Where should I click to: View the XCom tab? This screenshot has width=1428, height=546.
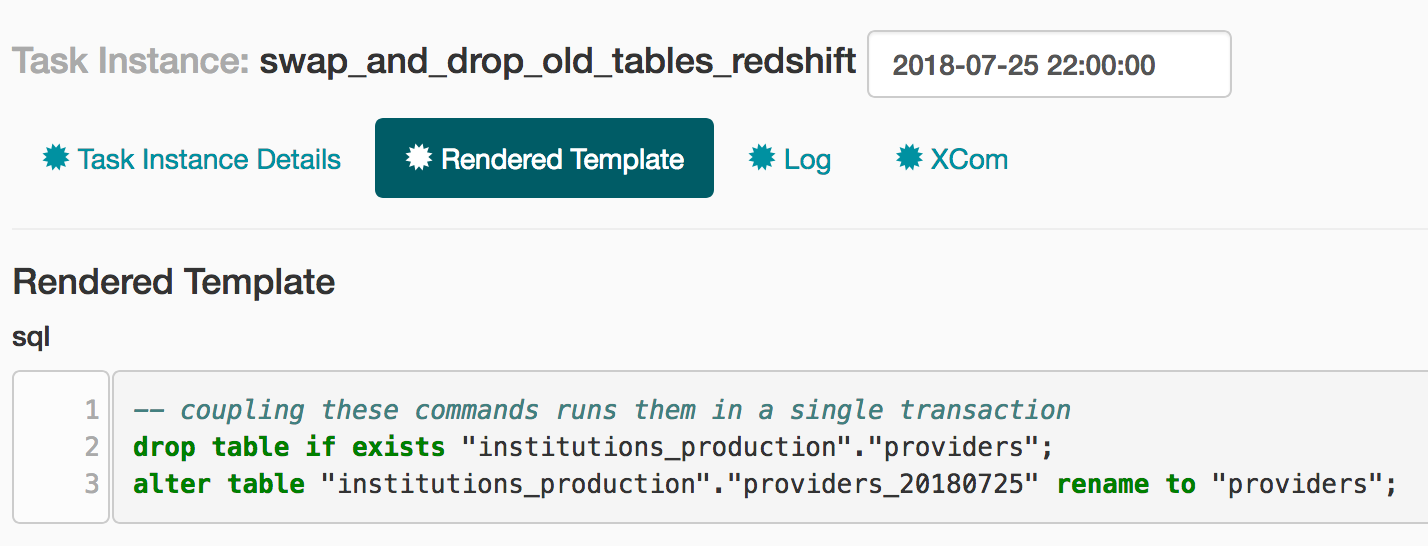tap(969, 159)
